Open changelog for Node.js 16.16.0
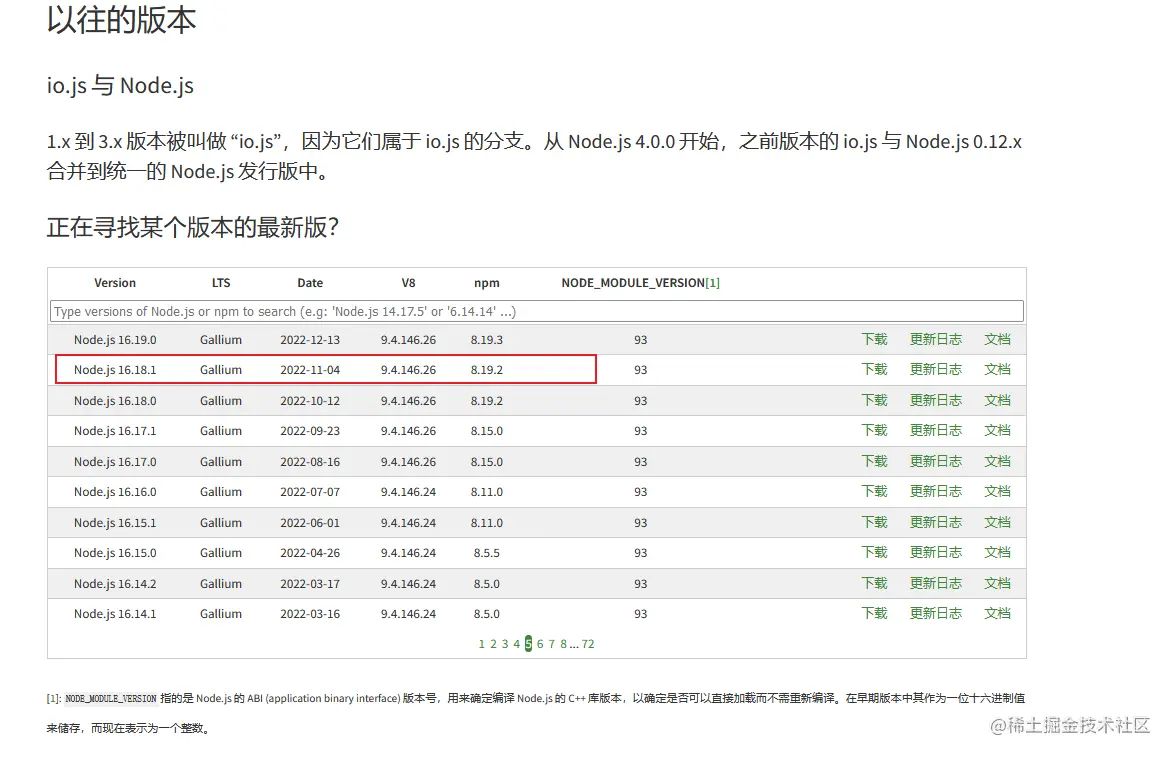The width and height of the screenshot is (1172, 757). click(x=935, y=491)
